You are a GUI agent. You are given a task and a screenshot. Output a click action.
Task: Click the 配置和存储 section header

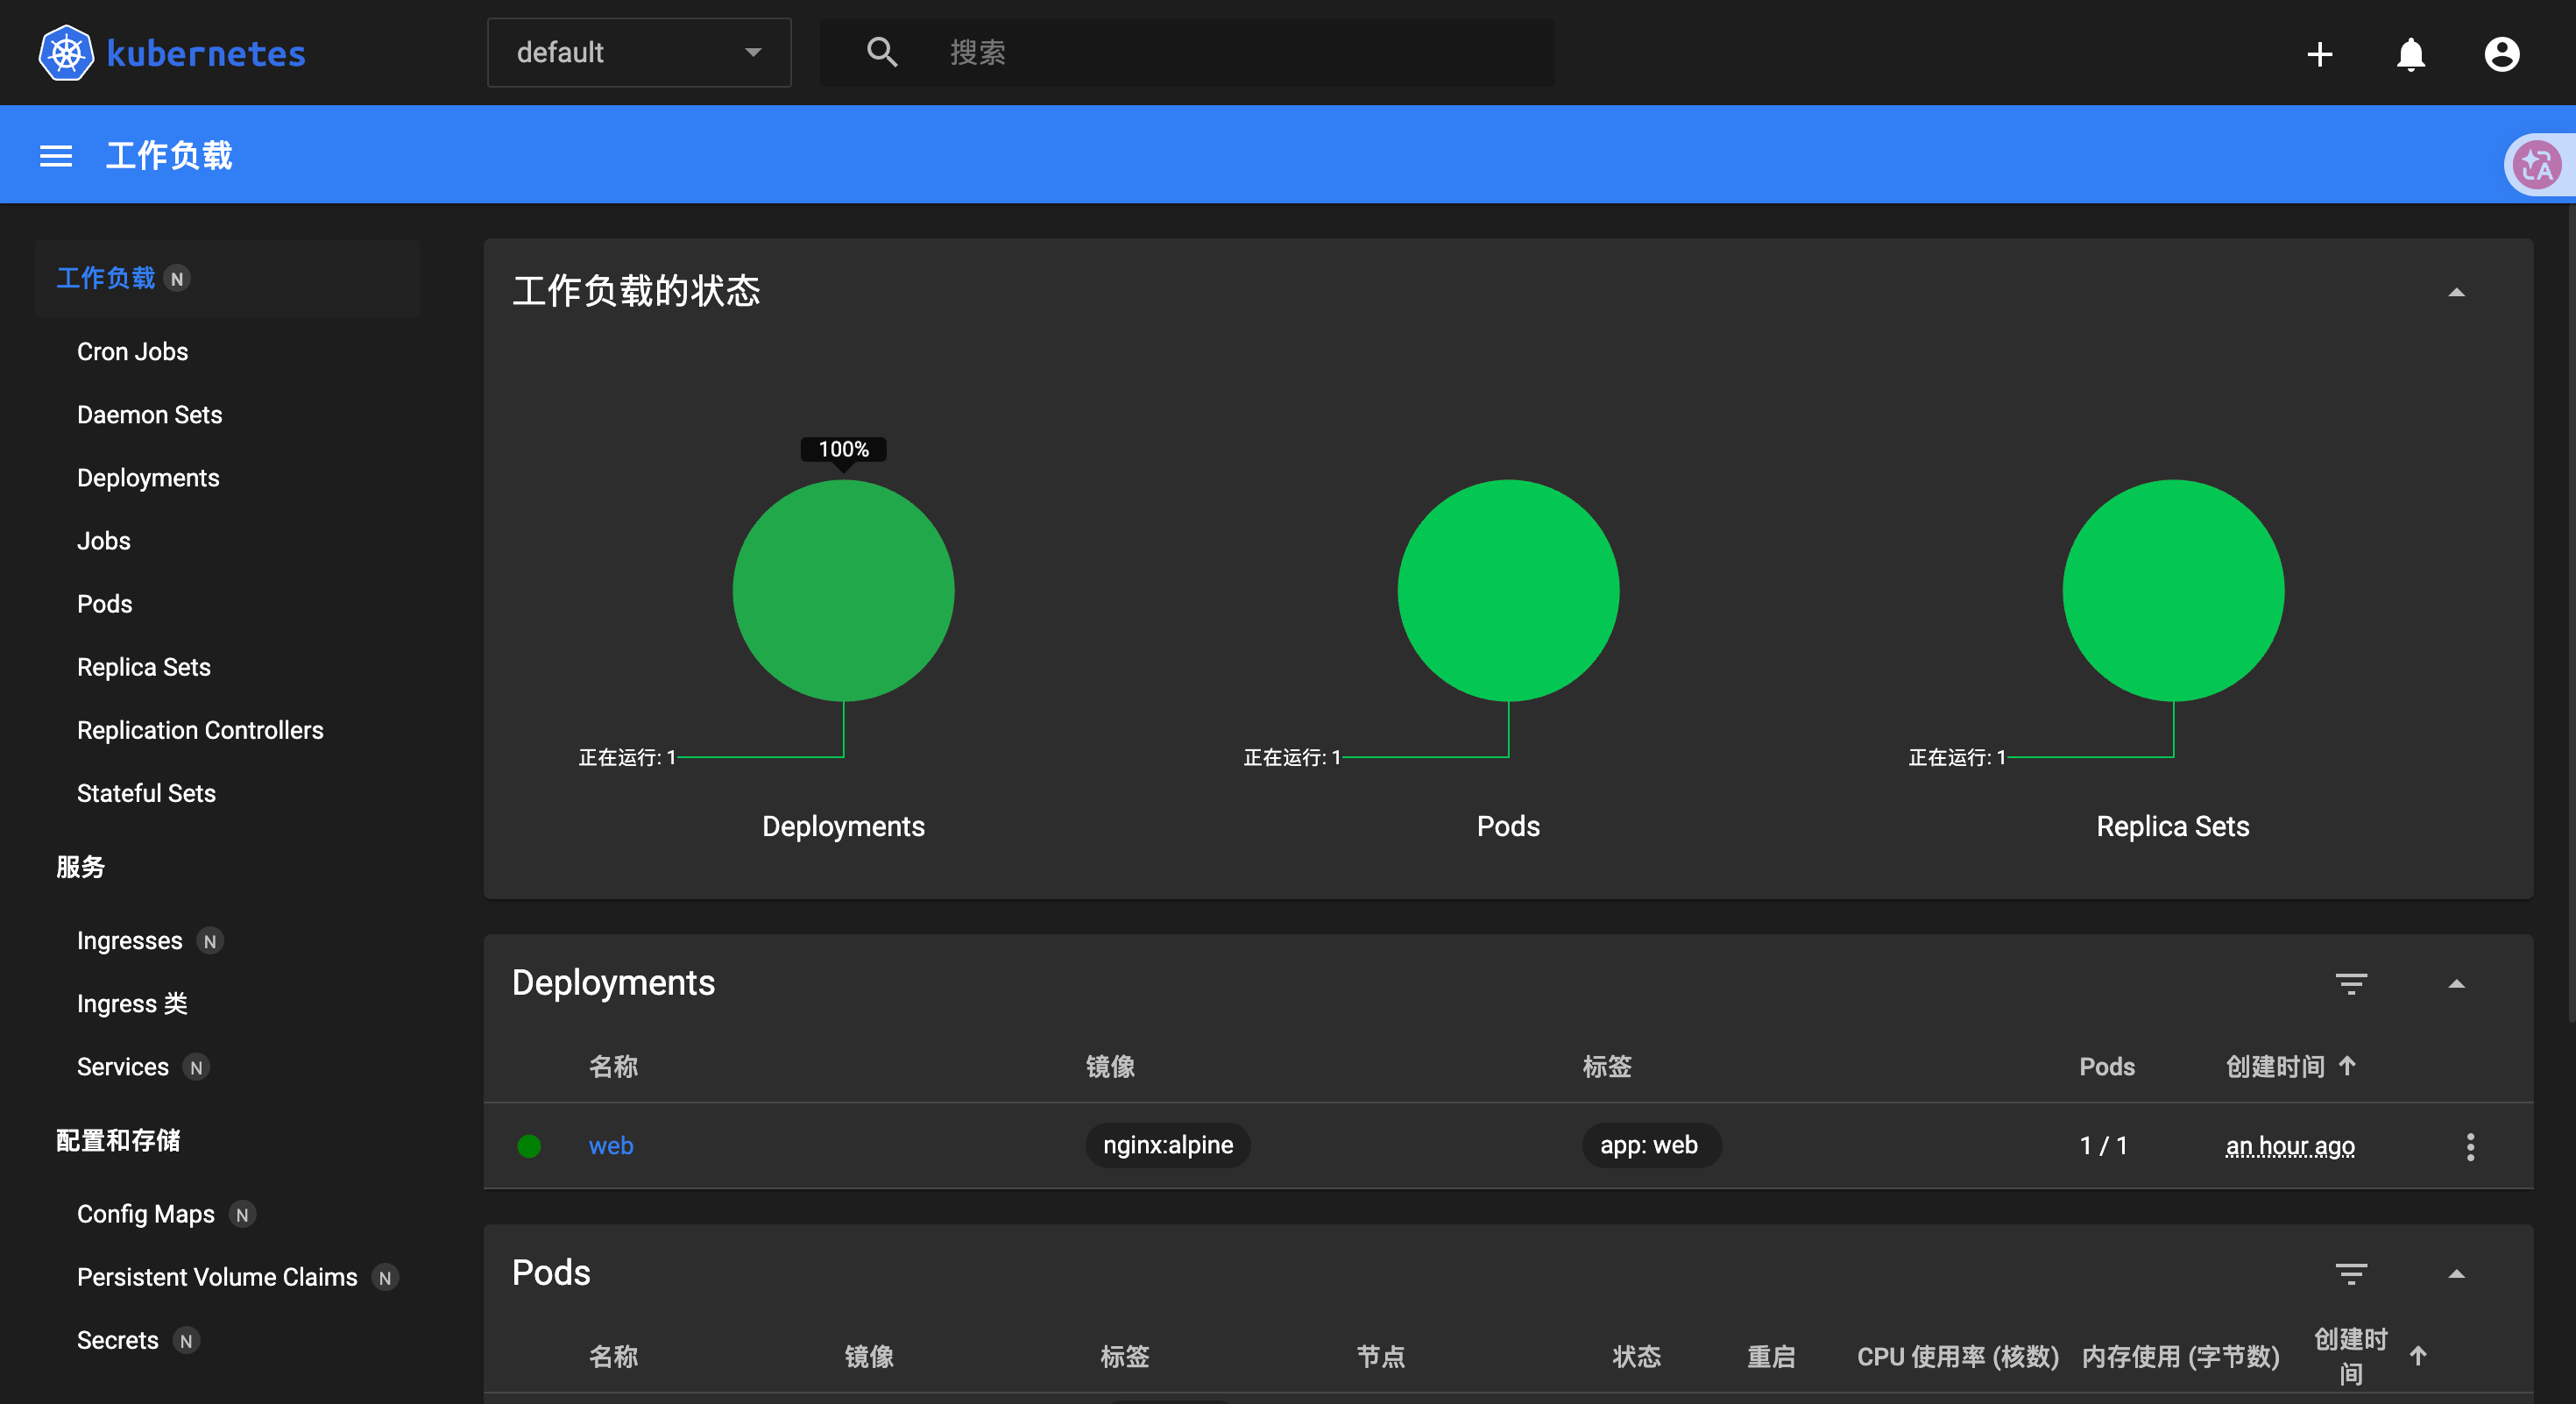(x=118, y=1141)
